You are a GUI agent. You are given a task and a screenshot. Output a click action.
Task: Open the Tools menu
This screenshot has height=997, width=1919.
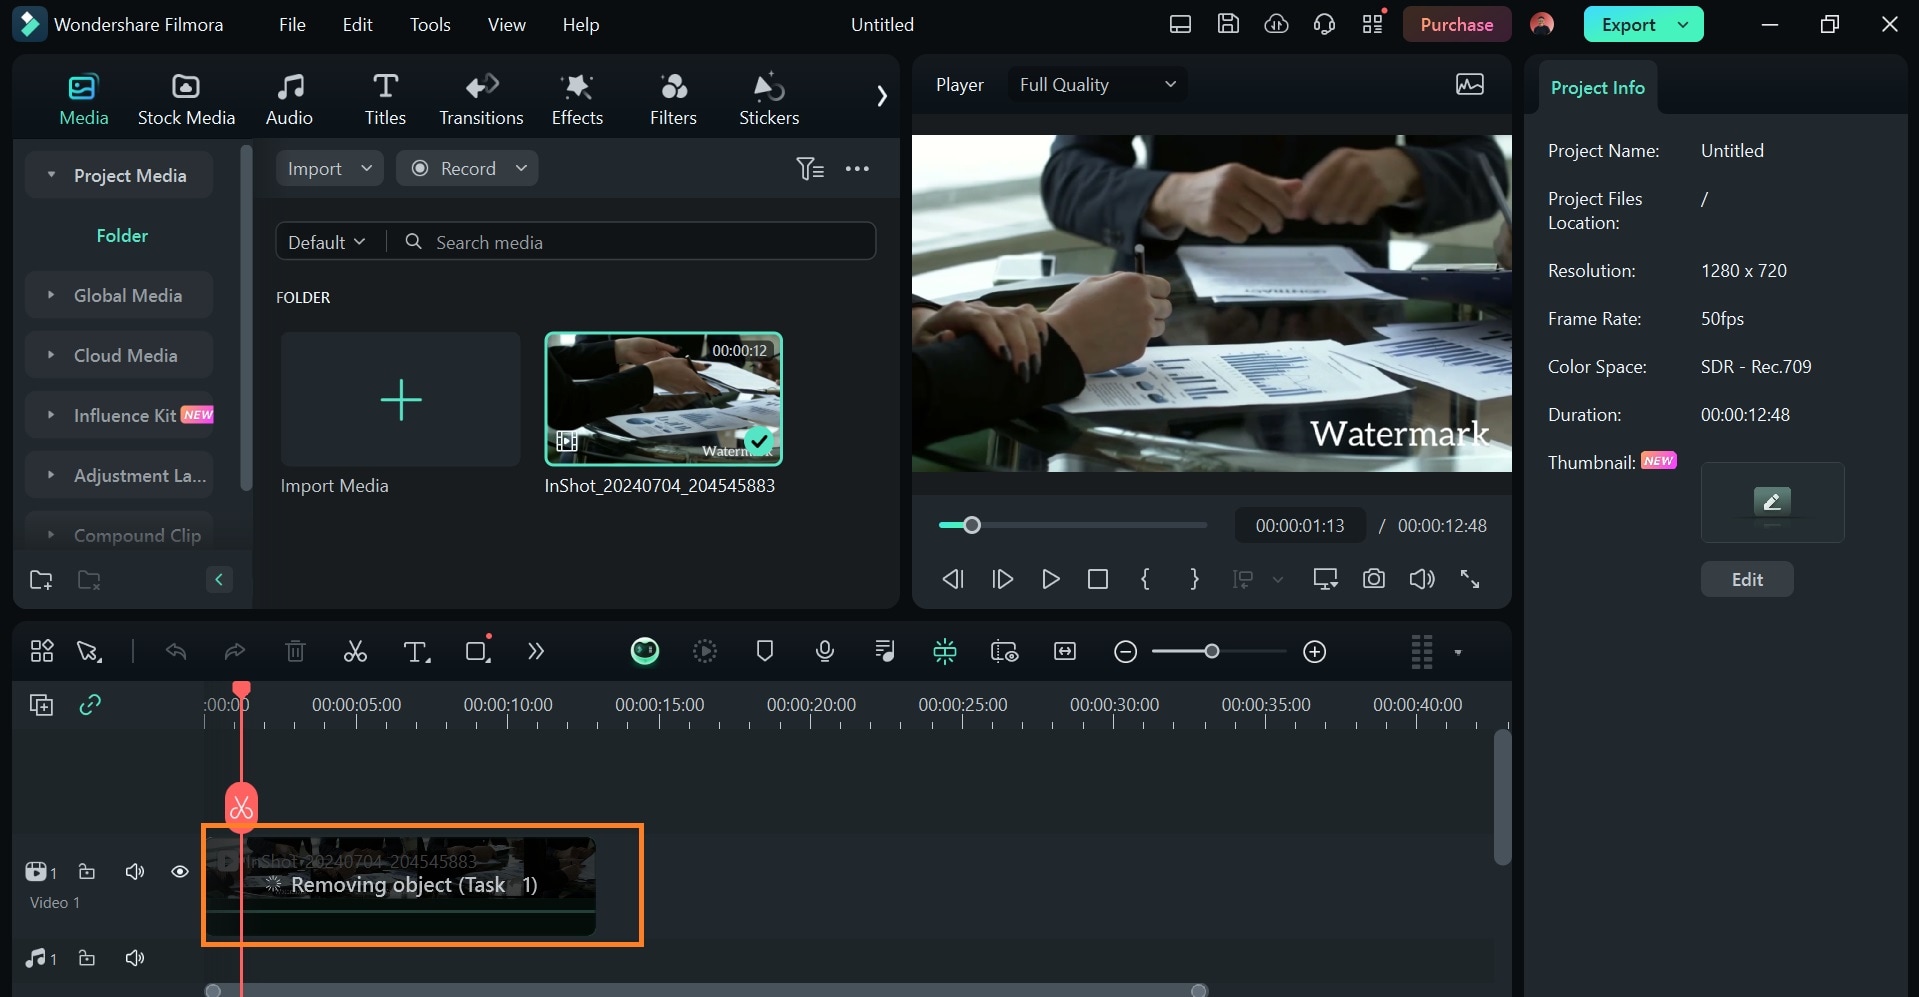pyautogui.click(x=430, y=25)
